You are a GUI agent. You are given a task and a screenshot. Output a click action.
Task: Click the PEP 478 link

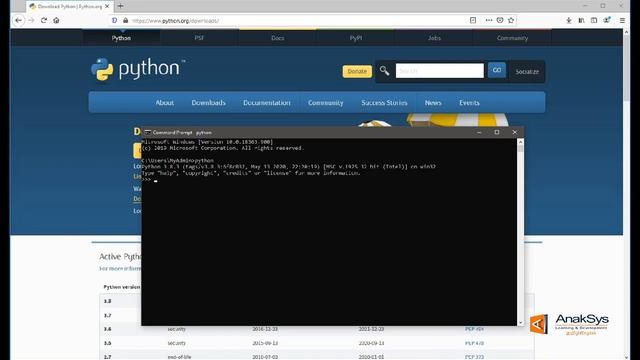(474, 343)
